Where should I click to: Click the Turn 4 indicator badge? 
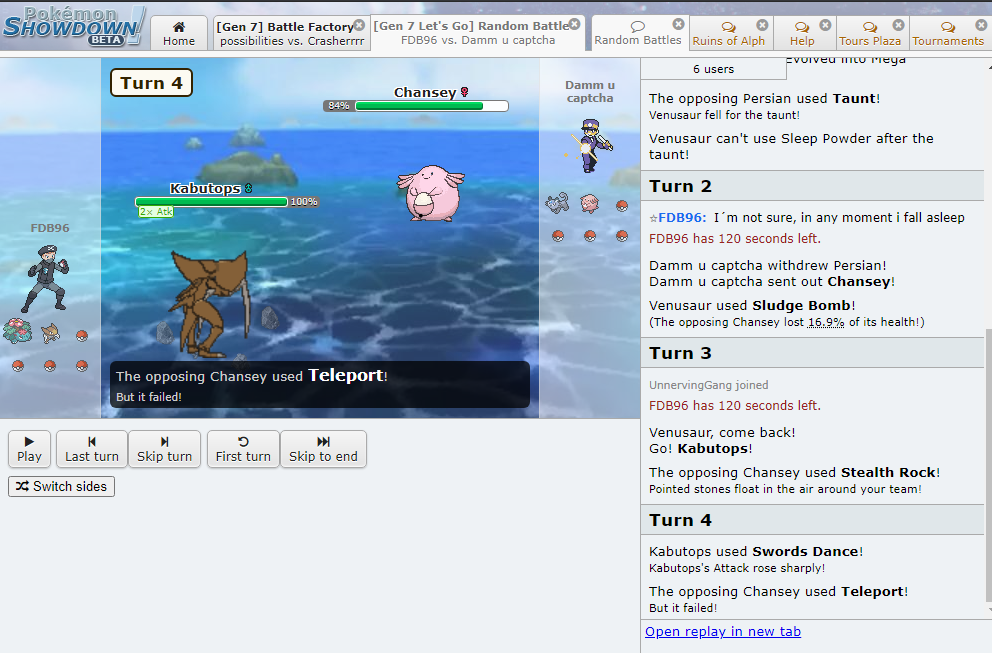(151, 83)
